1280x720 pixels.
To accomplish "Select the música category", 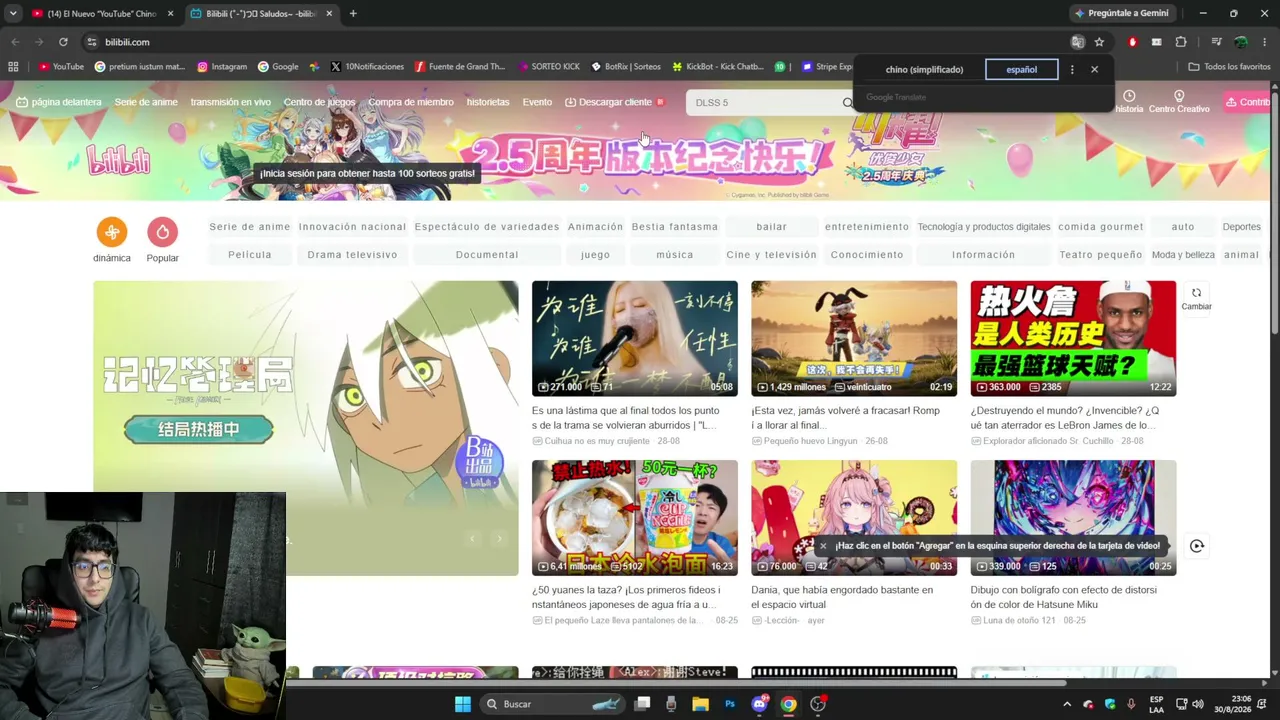I will click(x=675, y=255).
